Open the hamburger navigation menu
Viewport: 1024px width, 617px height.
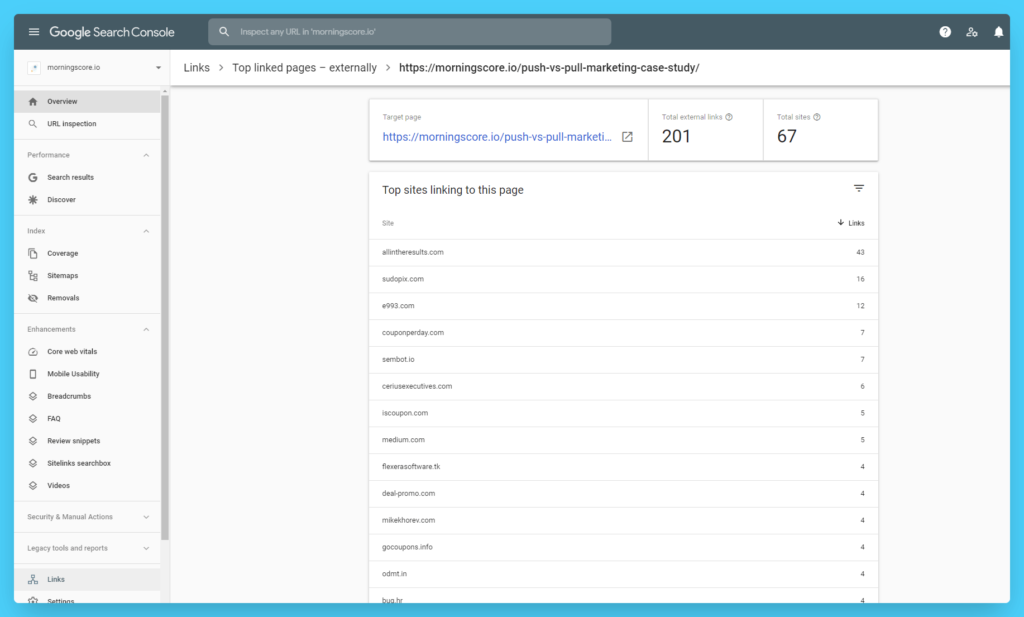(x=33, y=31)
